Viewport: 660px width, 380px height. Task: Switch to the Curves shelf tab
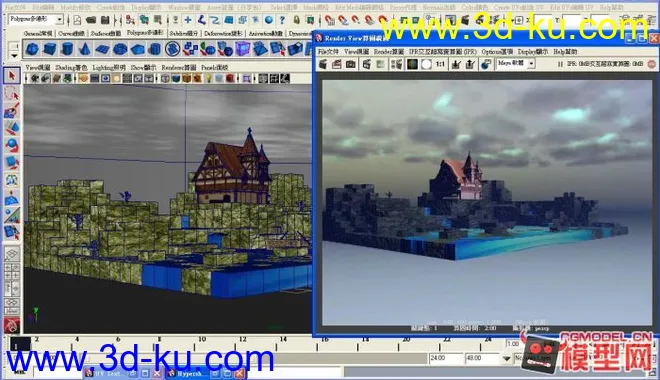tap(71, 33)
